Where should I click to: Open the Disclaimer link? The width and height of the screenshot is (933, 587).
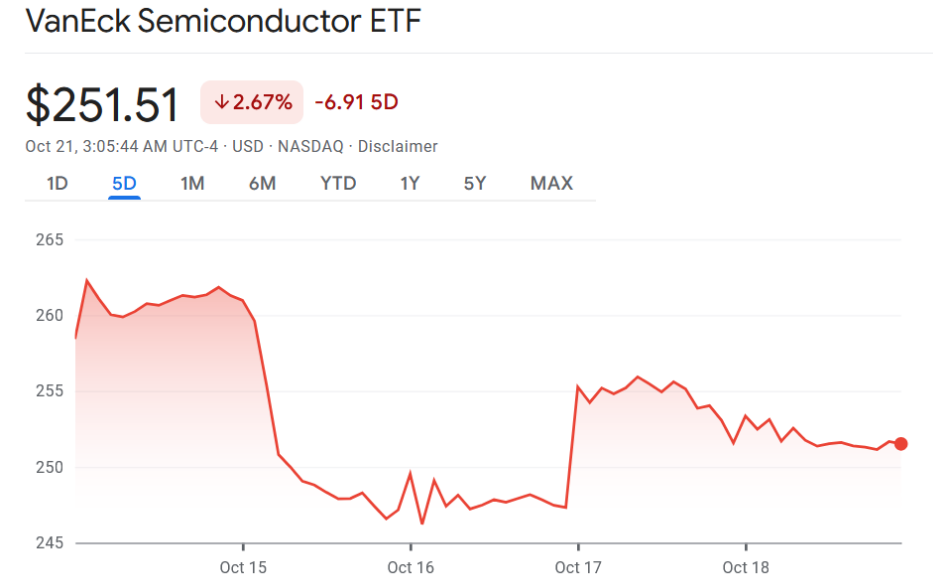[397, 146]
